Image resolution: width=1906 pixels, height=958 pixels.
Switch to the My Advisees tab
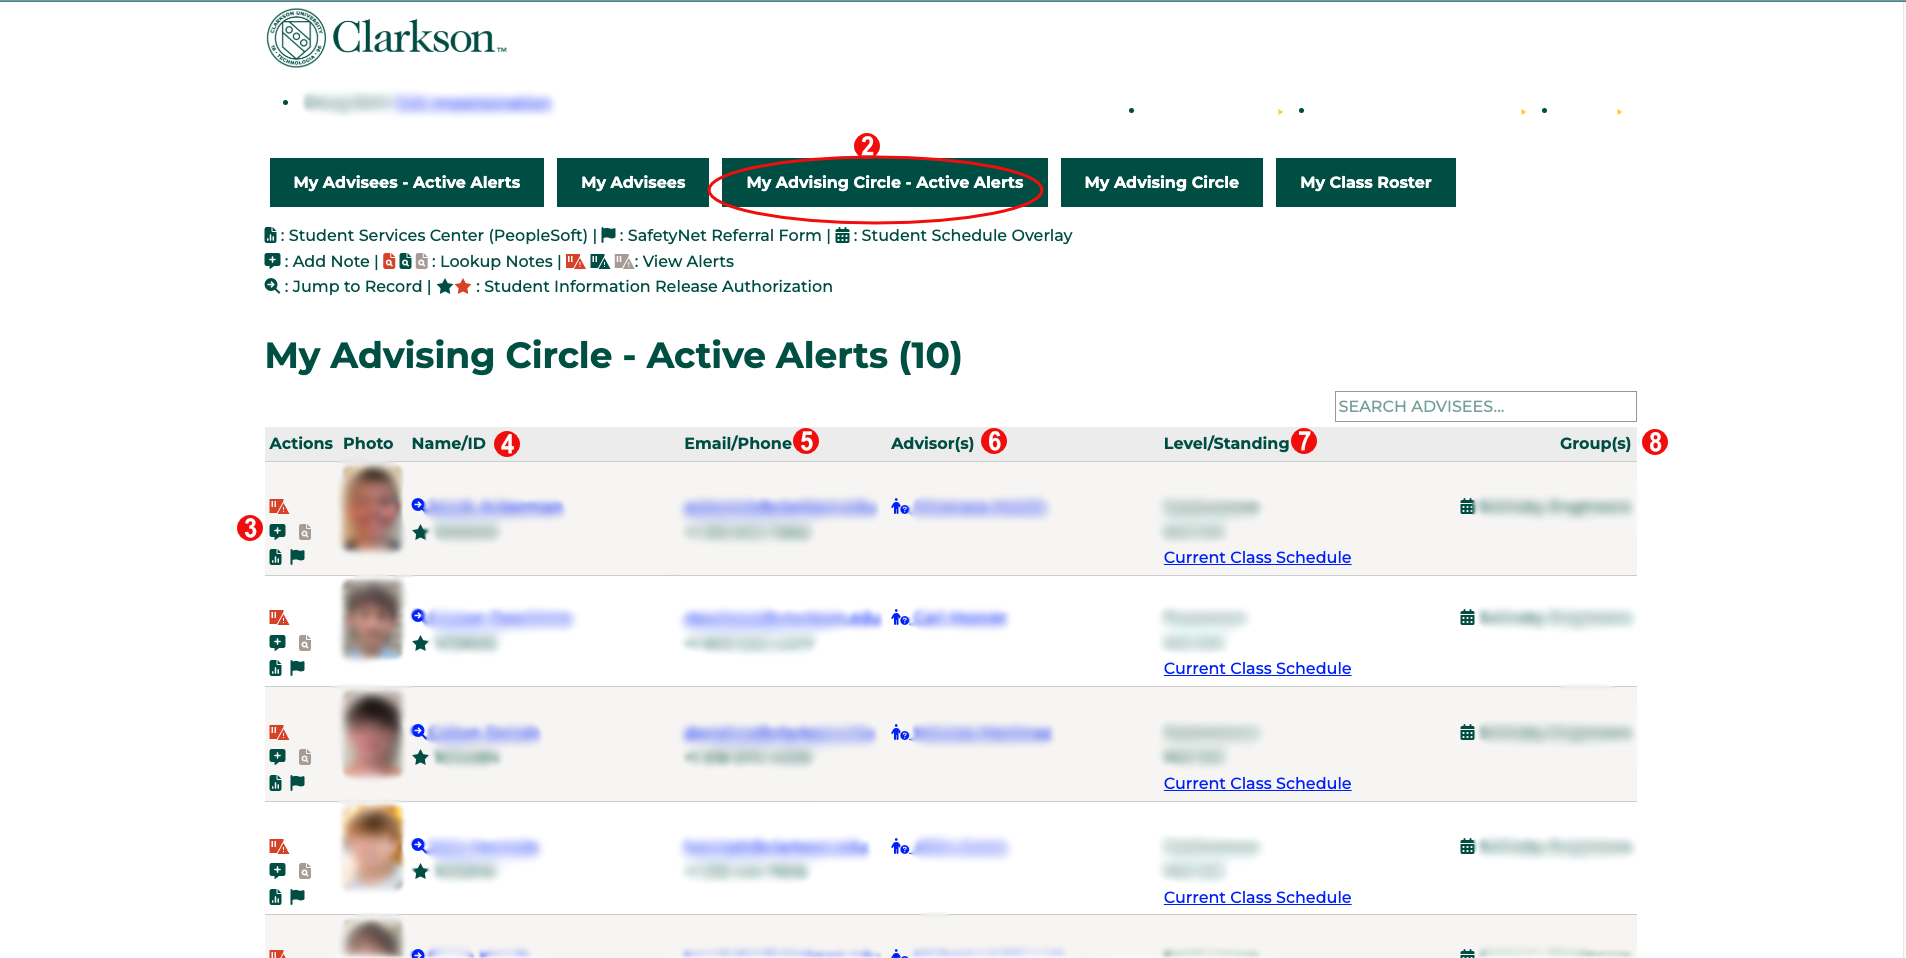[x=632, y=182]
